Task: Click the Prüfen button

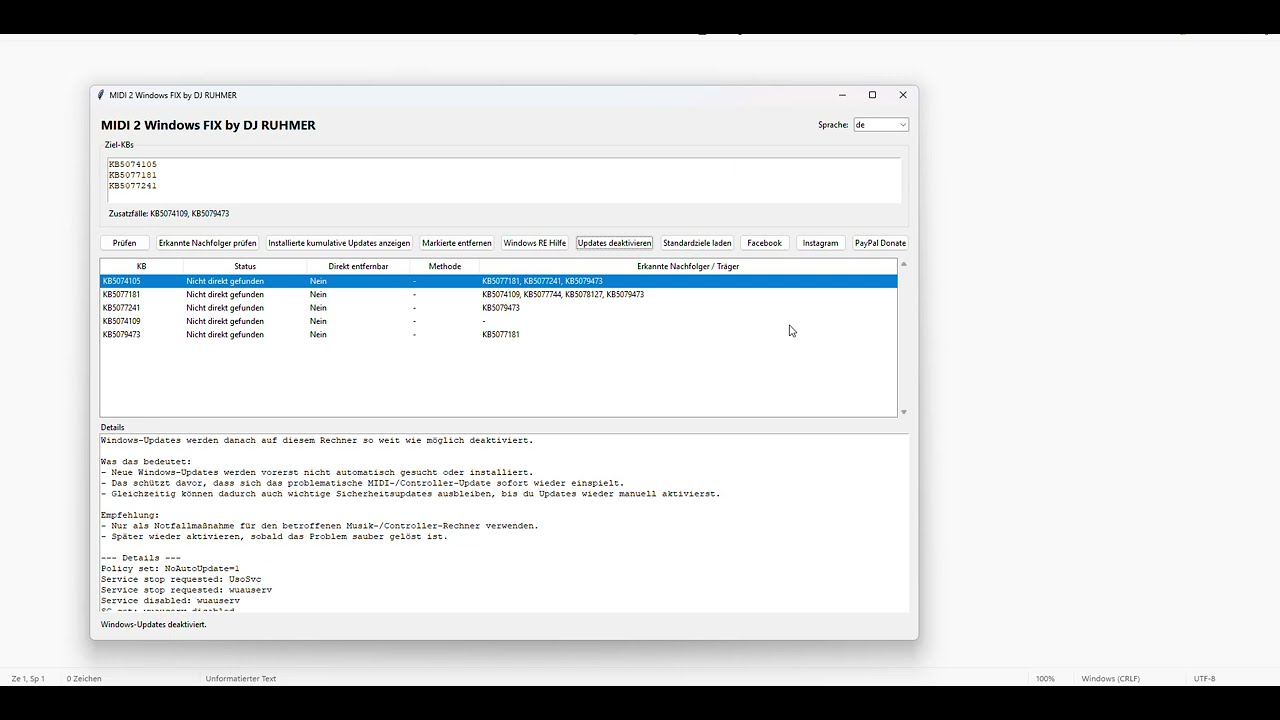Action: pyautogui.click(x=125, y=243)
